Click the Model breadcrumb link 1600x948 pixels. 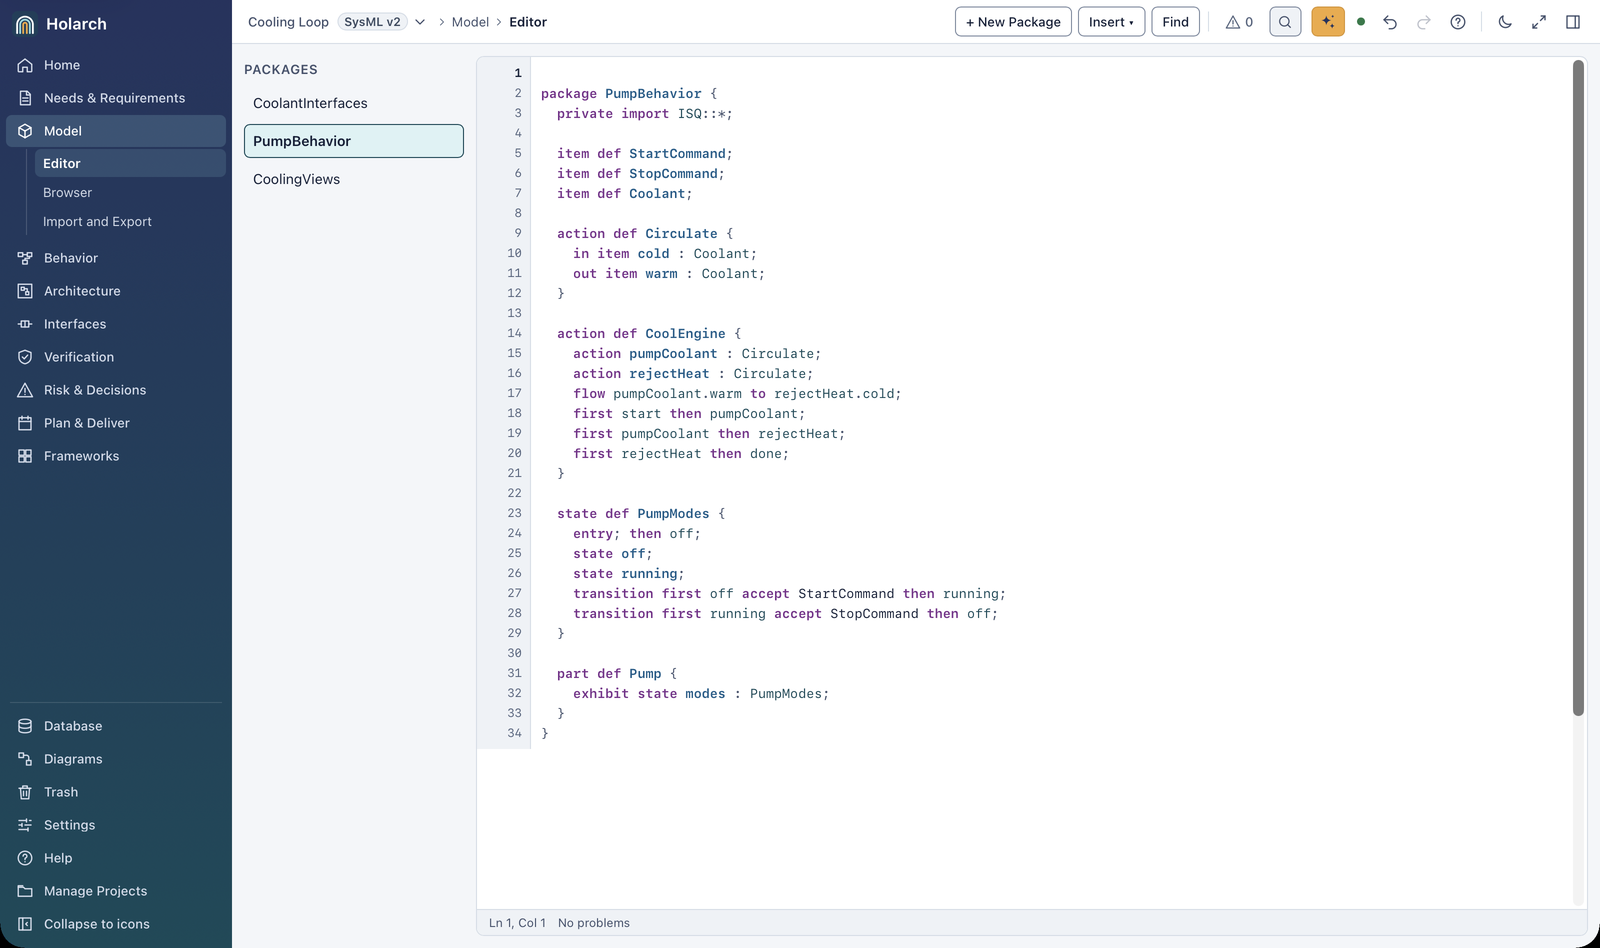pos(470,22)
